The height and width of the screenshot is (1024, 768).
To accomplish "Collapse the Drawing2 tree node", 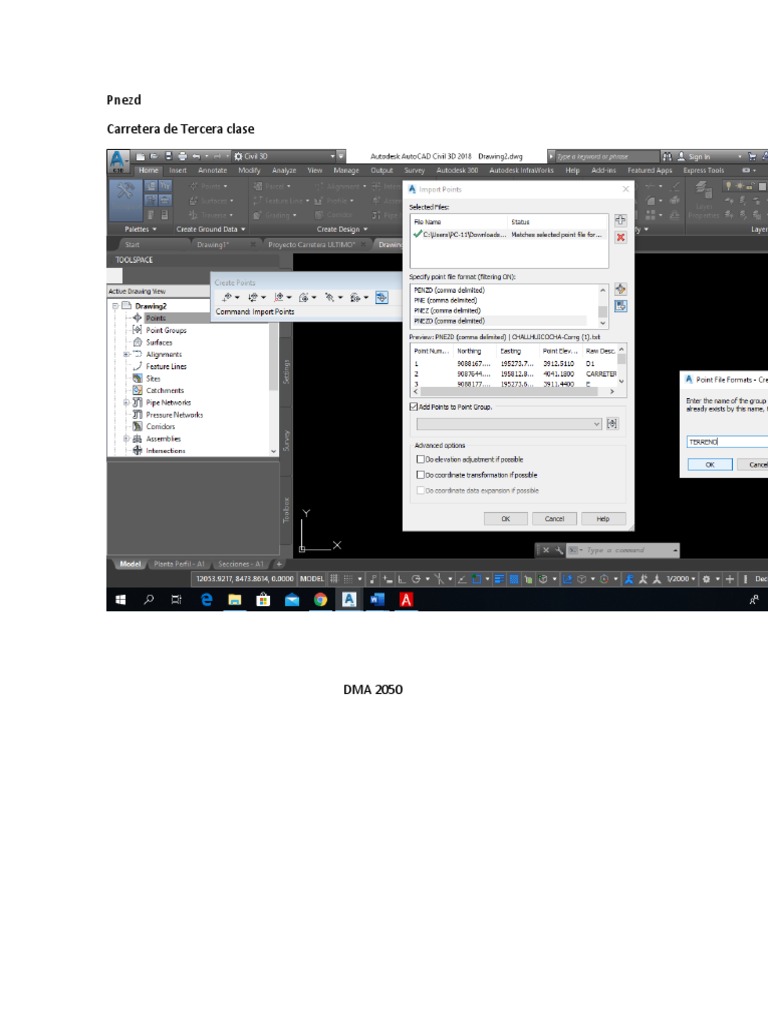I will [115, 306].
